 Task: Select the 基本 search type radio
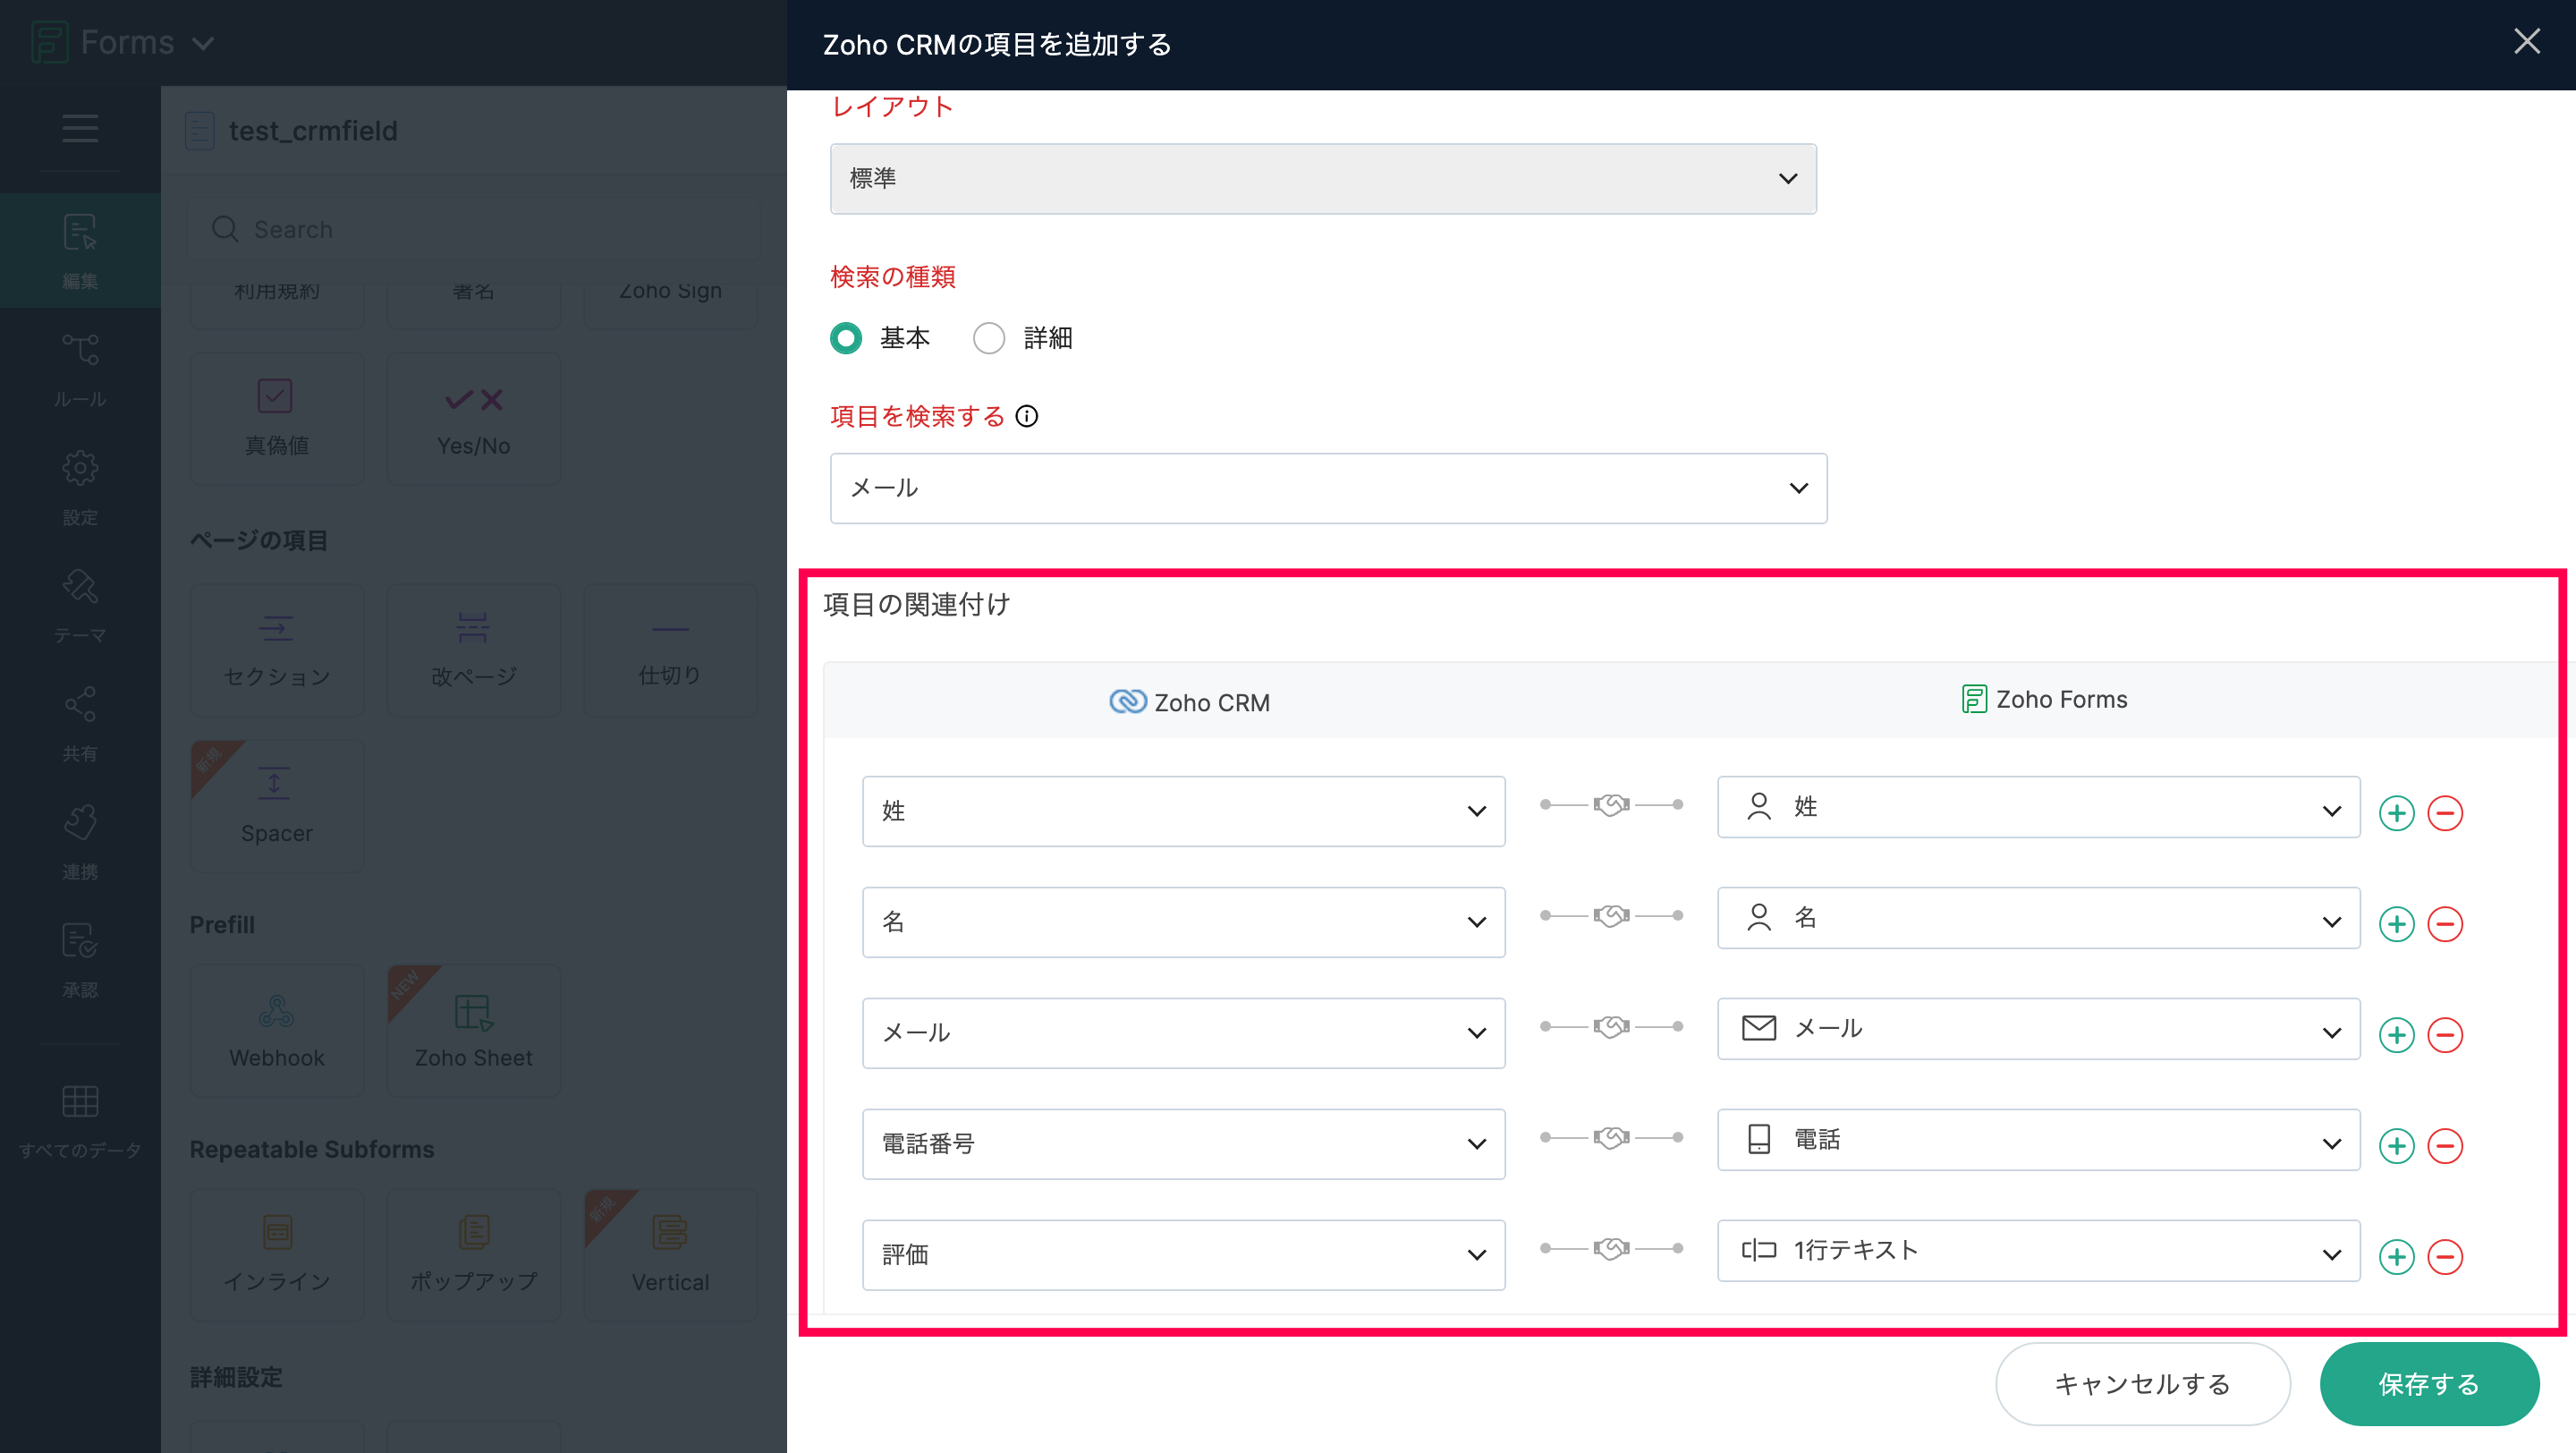(x=846, y=338)
